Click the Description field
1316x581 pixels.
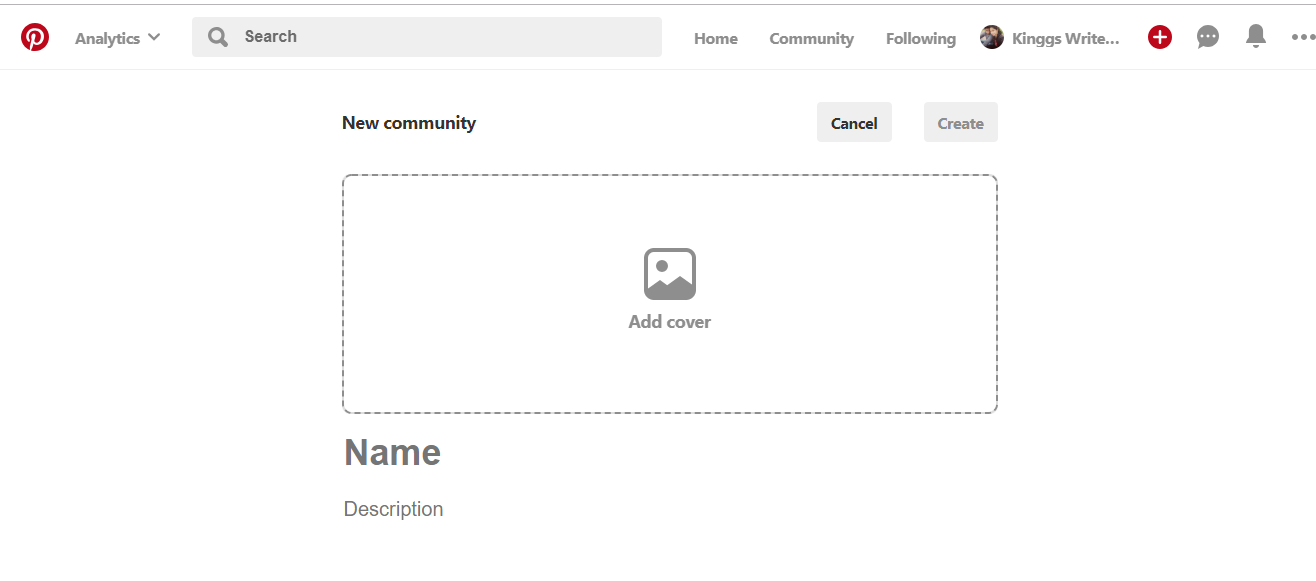pyautogui.click(x=393, y=509)
